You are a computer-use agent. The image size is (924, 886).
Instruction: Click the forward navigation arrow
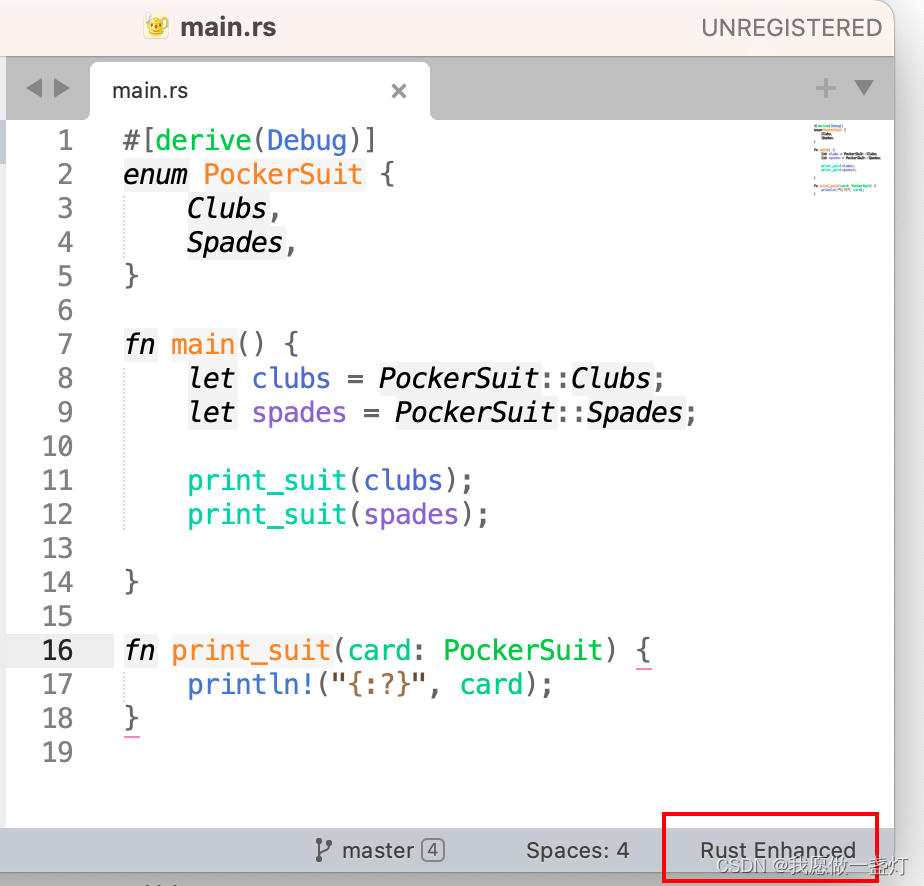[x=61, y=88]
